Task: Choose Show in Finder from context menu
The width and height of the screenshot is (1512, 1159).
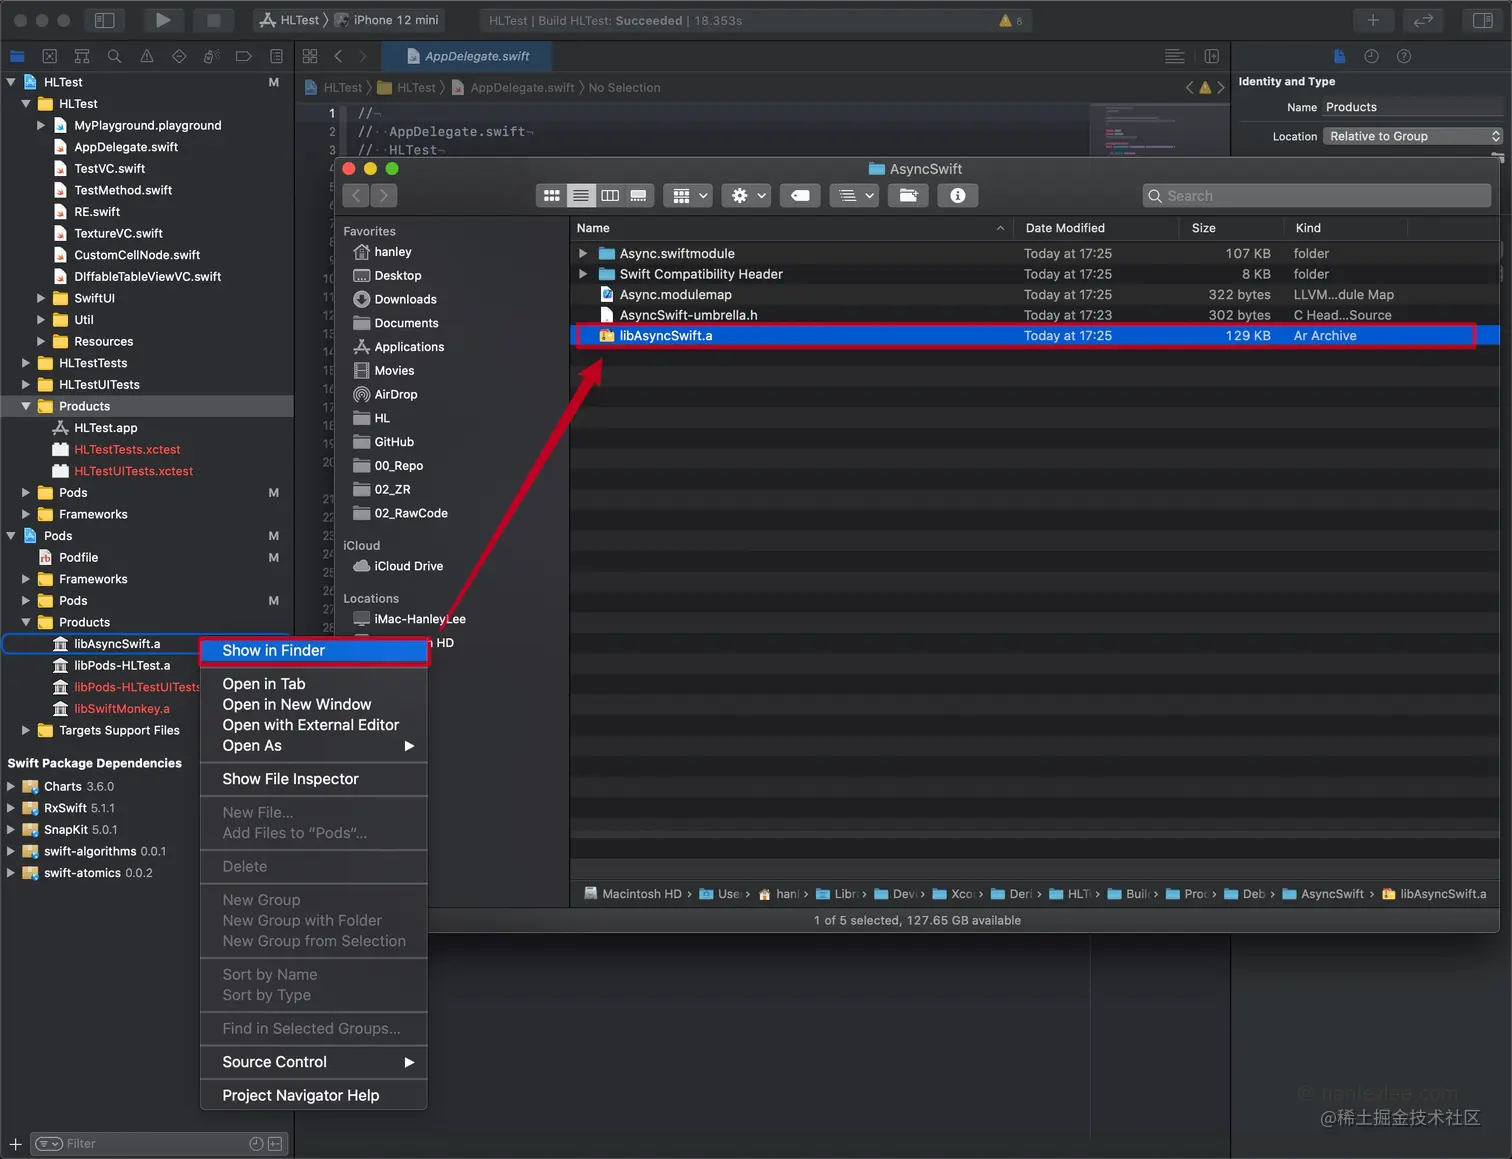Action: [314, 651]
